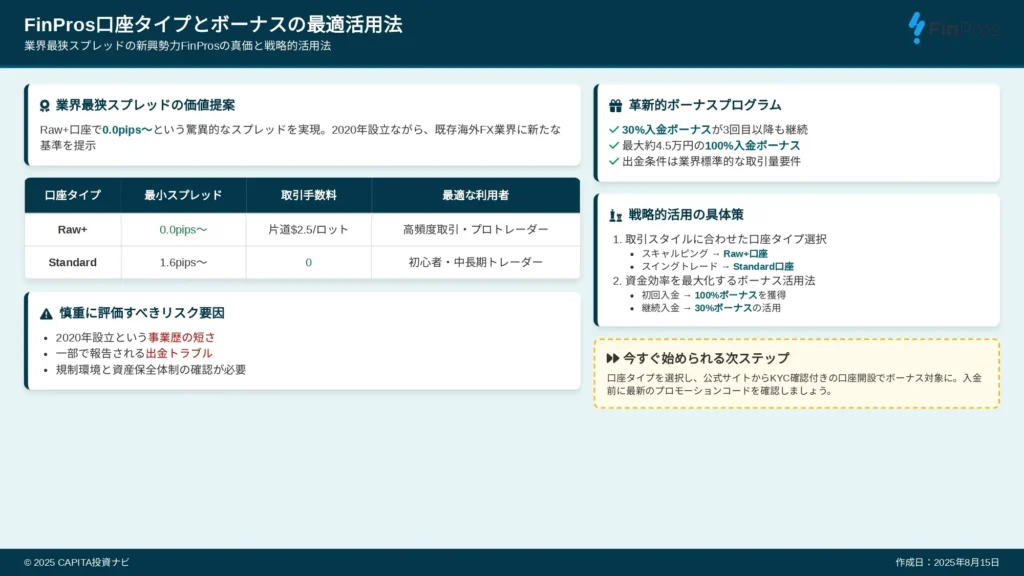The width and height of the screenshot is (1024, 576).
Task: Select the Raw+ account type cell
Action: tap(72, 229)
